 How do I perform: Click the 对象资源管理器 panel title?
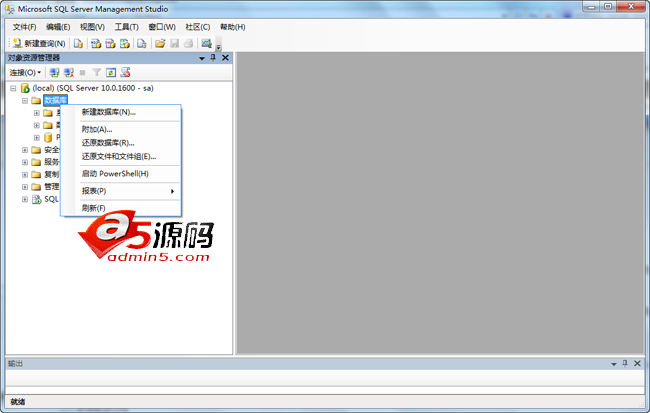(34, 58)
